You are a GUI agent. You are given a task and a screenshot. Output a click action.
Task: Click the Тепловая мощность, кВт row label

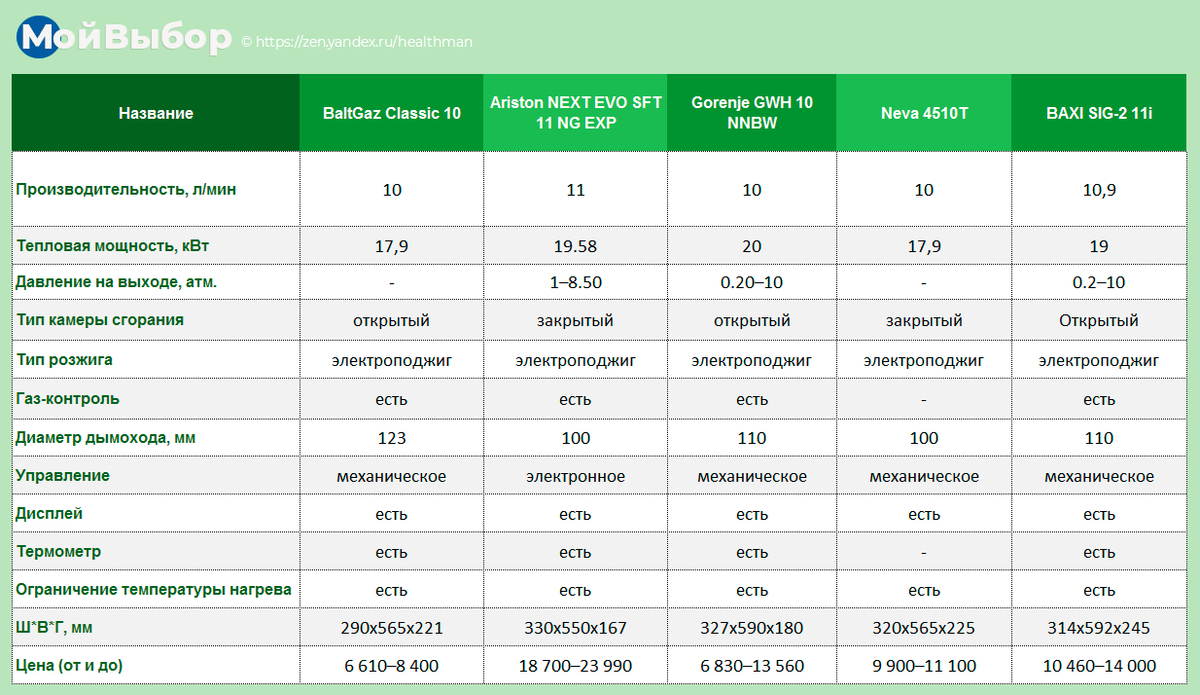point(113,245)
